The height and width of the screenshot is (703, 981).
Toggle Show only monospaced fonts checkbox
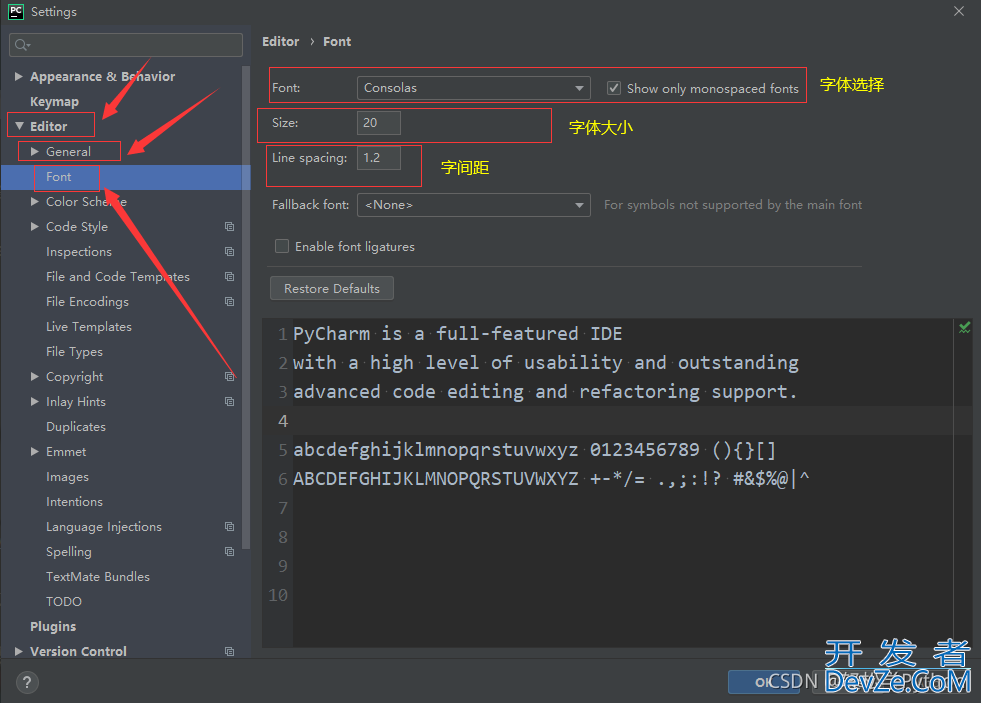tap(614, 88)
